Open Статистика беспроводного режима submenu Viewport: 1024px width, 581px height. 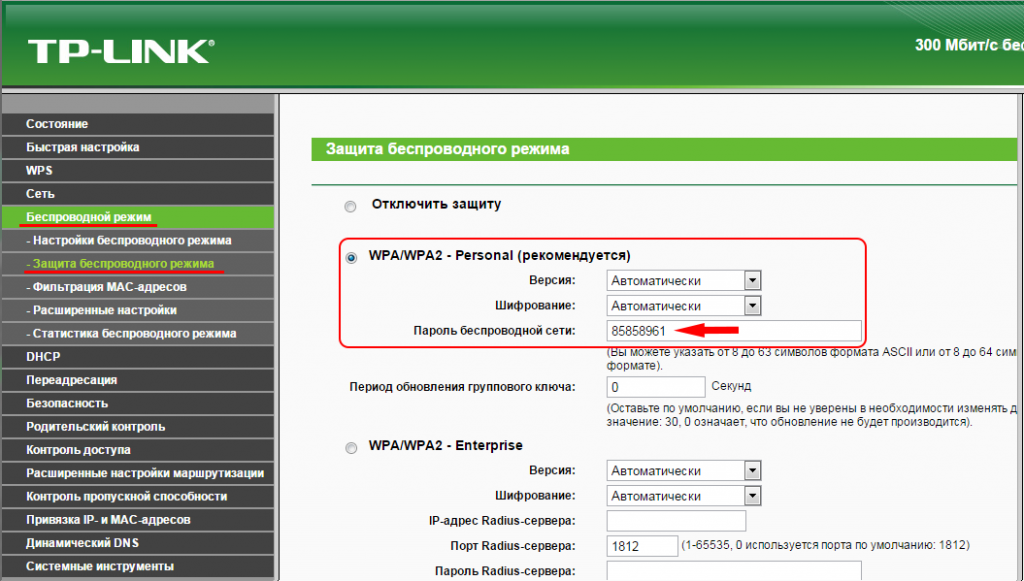(x=138, y=334)
